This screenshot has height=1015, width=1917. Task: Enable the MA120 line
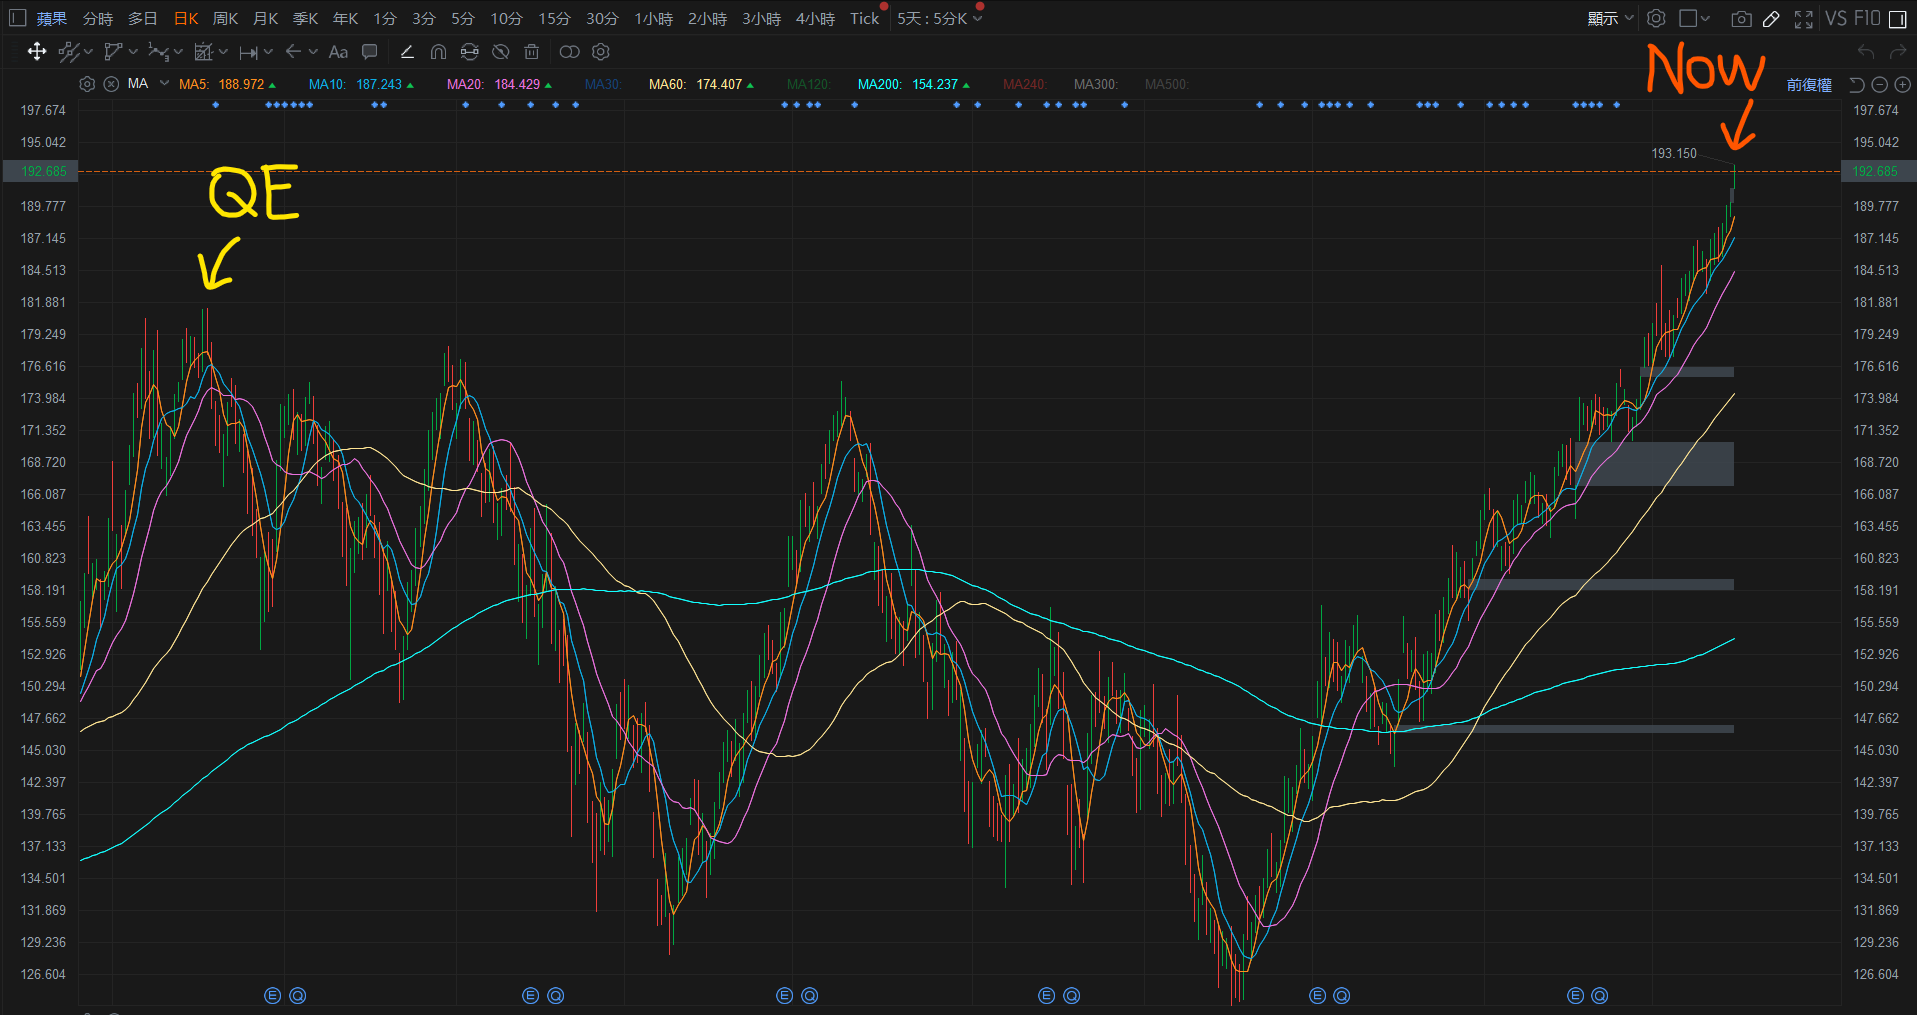(x=809, y=85)
